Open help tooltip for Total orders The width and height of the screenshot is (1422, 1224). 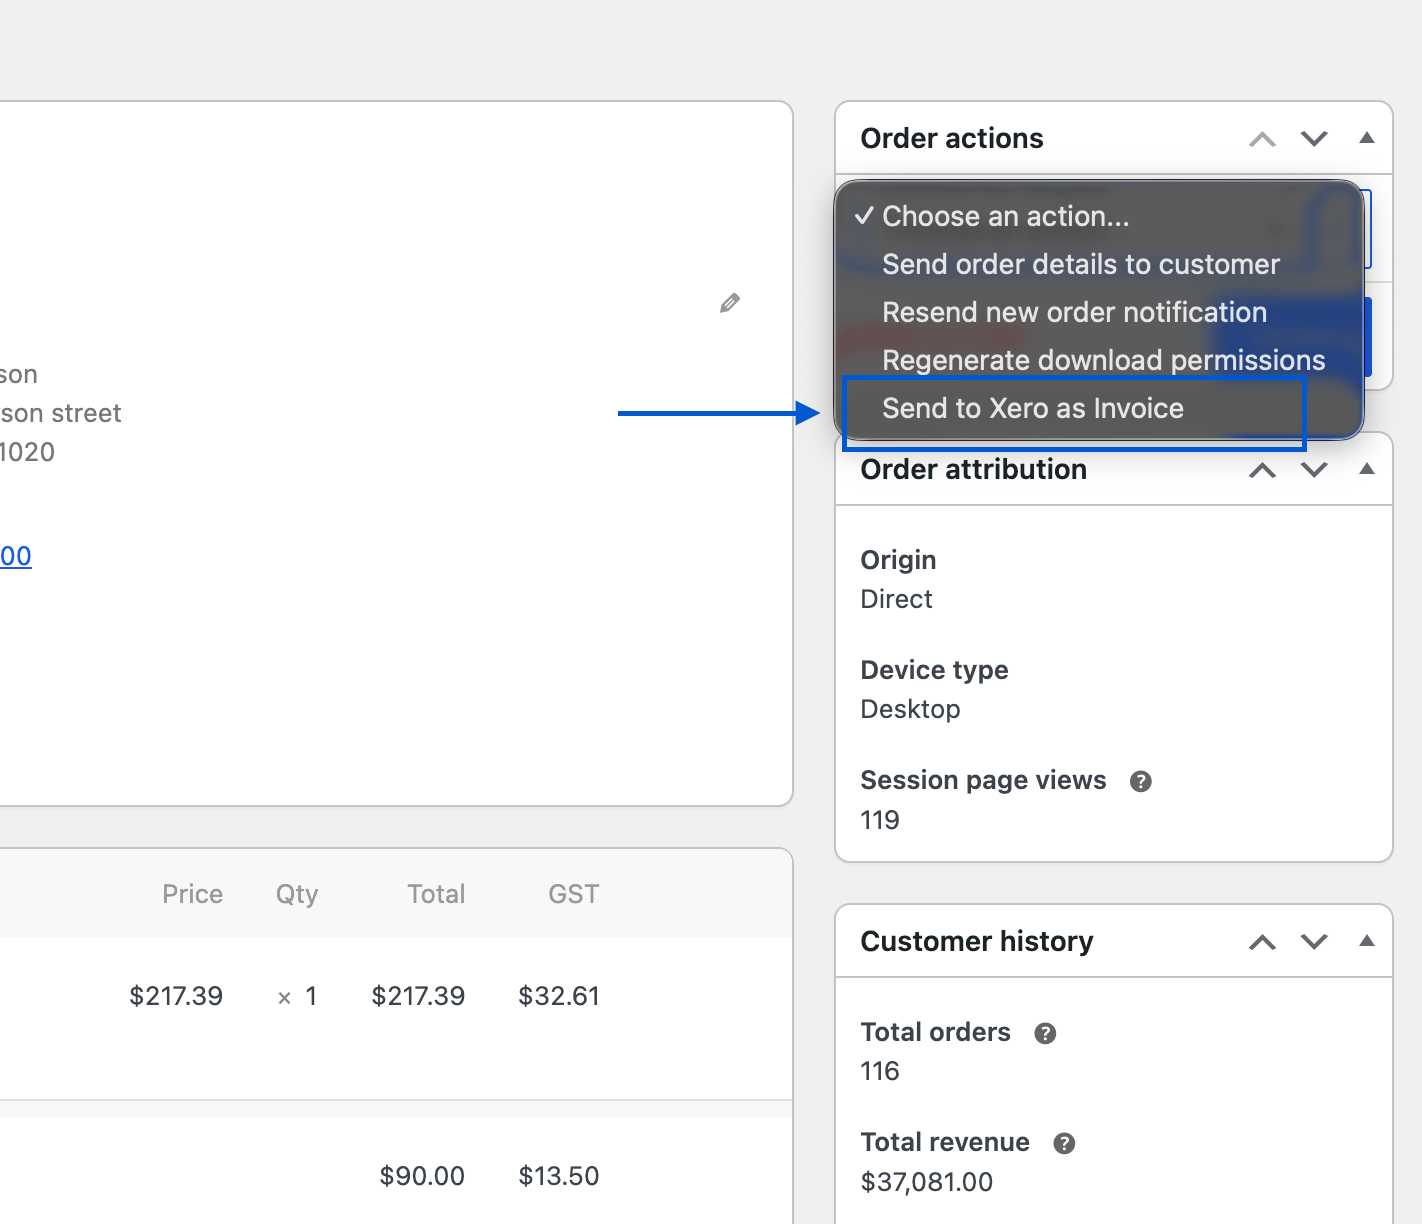pos(1045,1034)
